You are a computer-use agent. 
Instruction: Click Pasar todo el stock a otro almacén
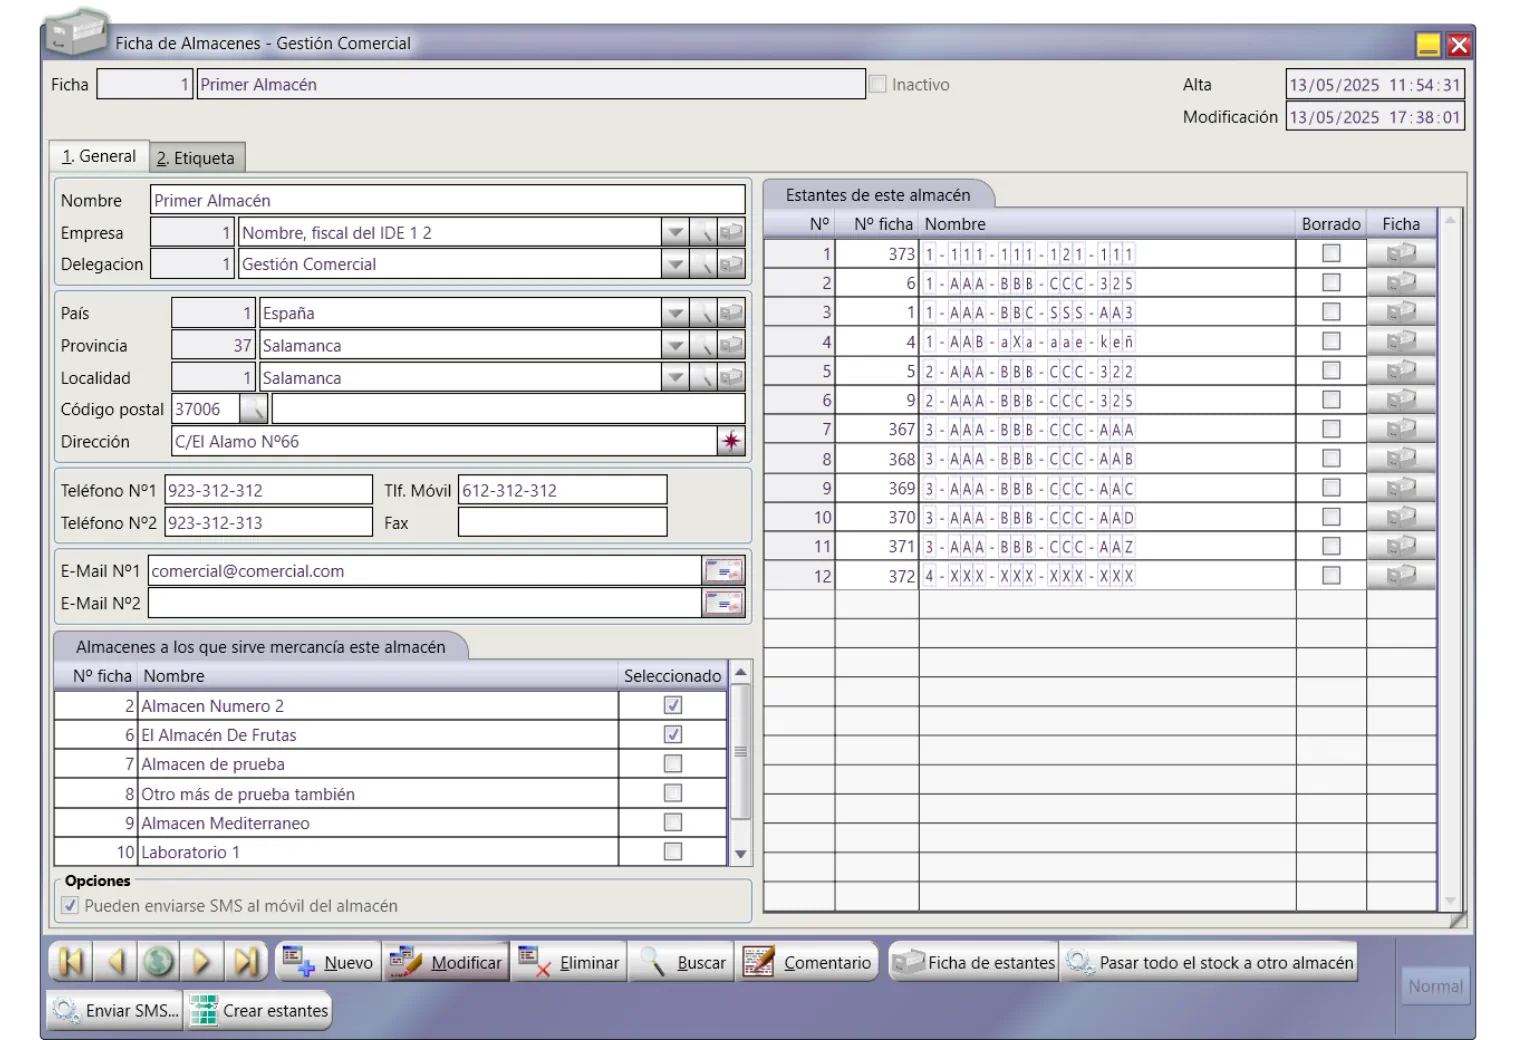1208,962
